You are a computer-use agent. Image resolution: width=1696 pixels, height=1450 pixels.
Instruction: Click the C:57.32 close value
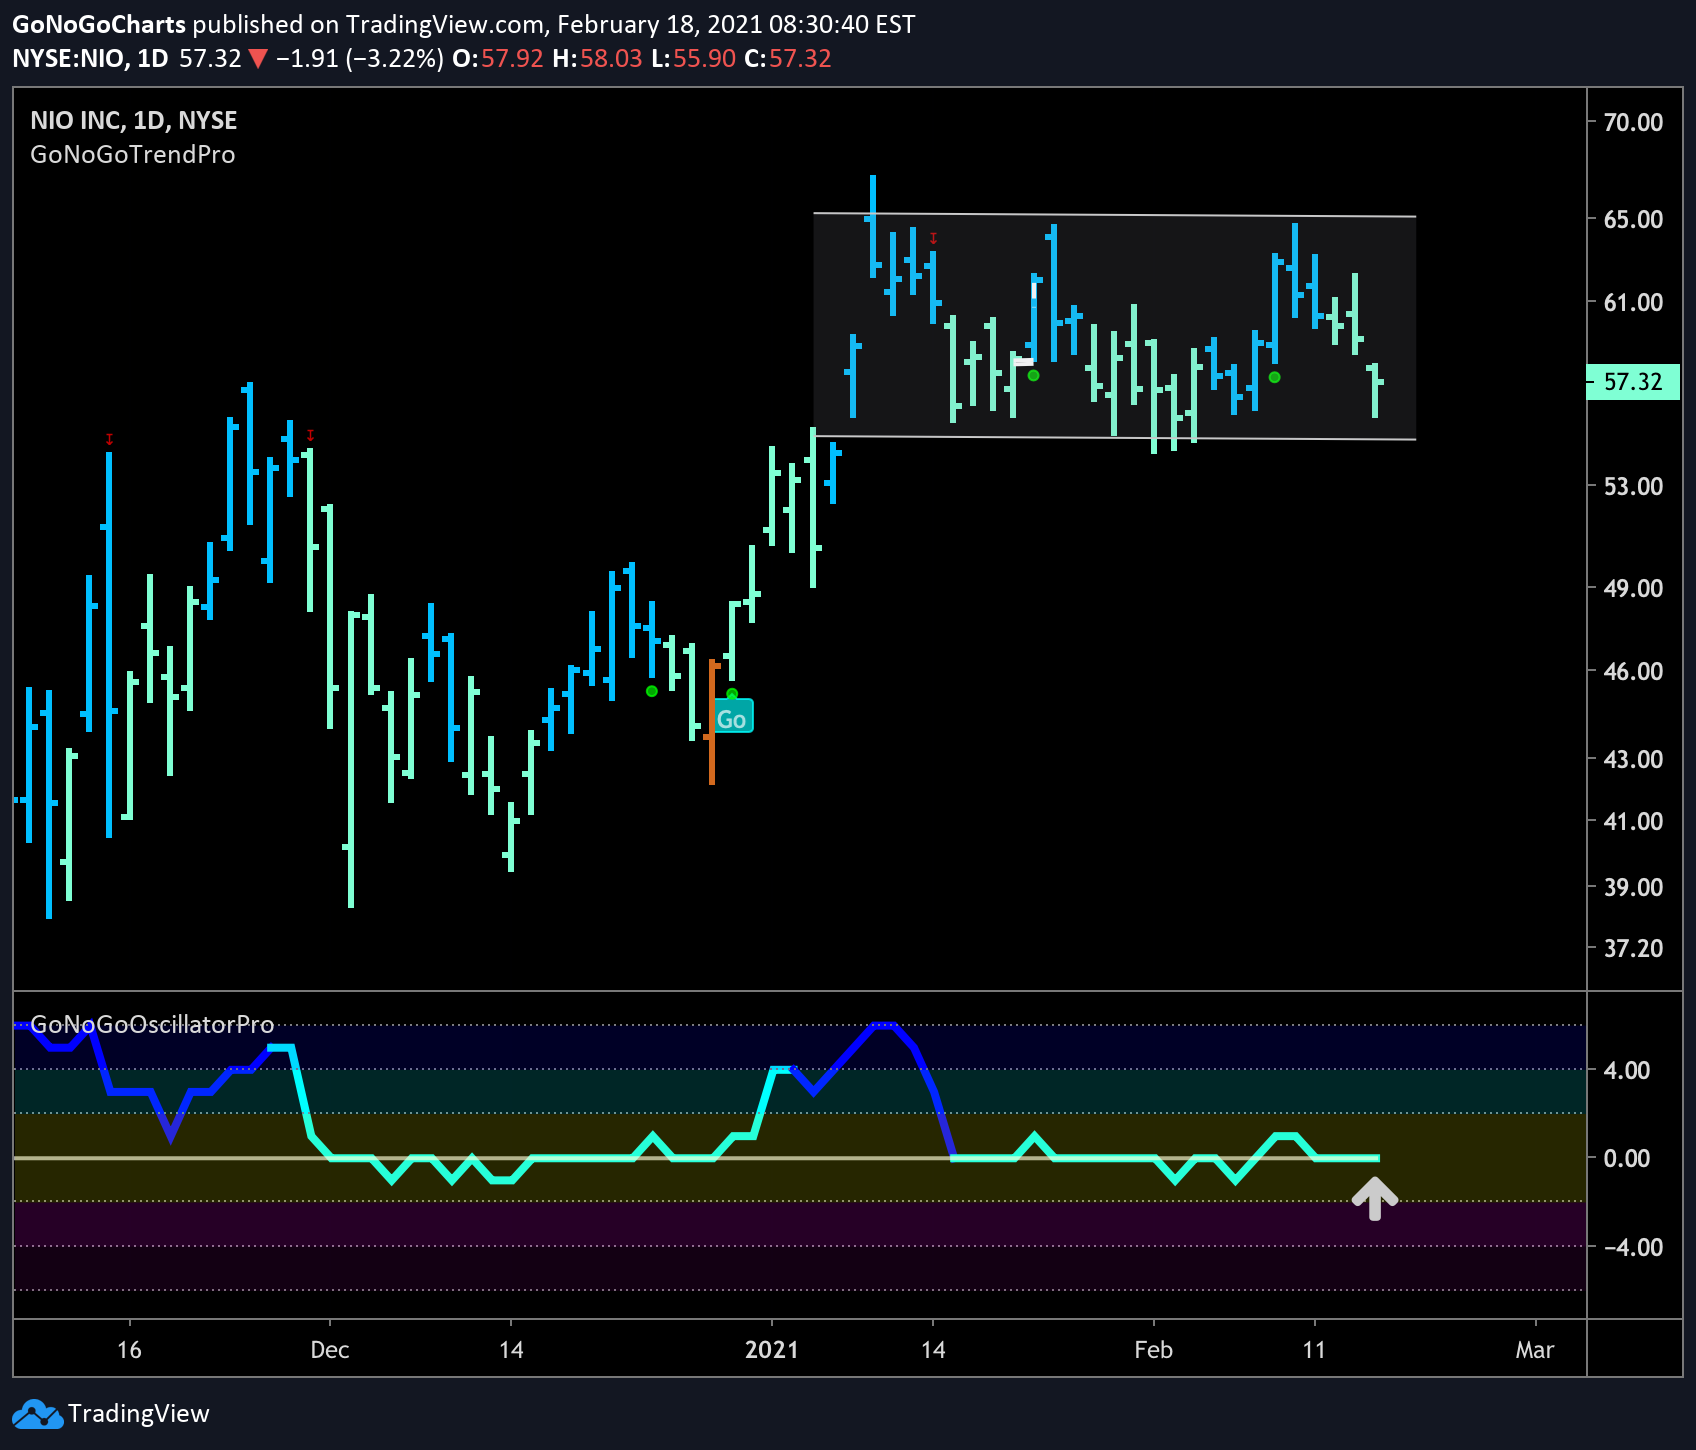[788, 59]
